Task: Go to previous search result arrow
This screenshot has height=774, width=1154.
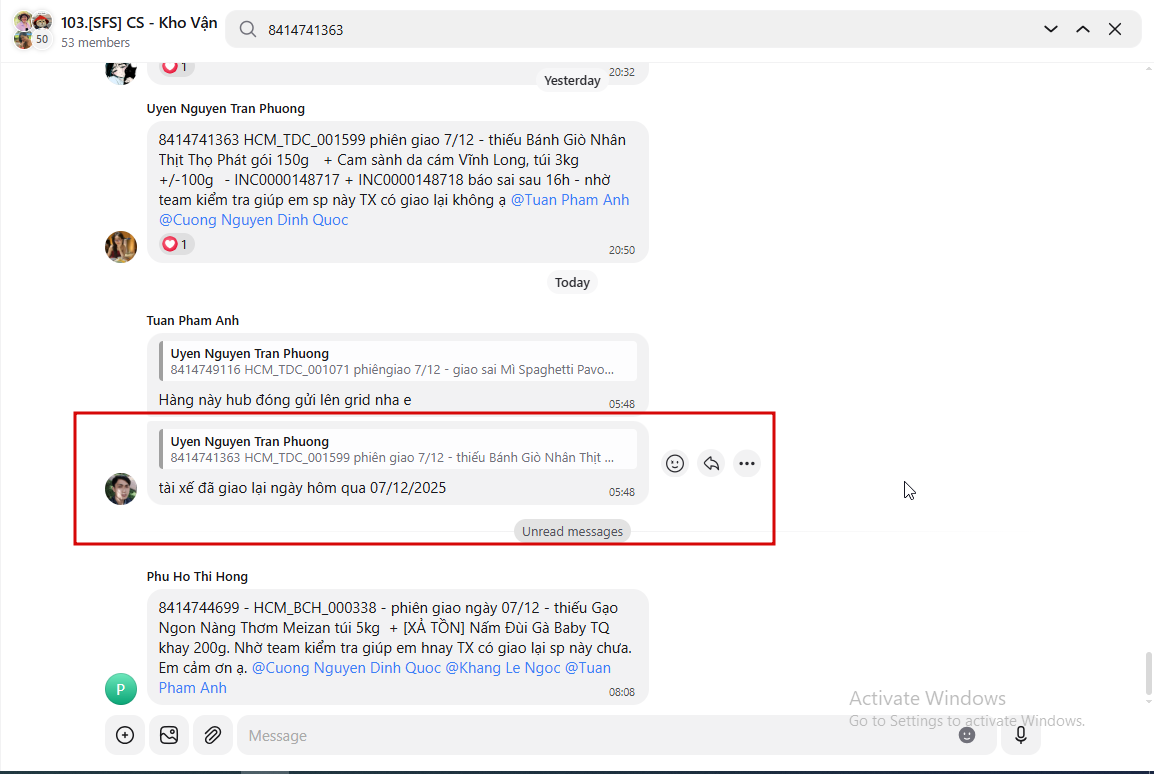Action: (1083, 29)
